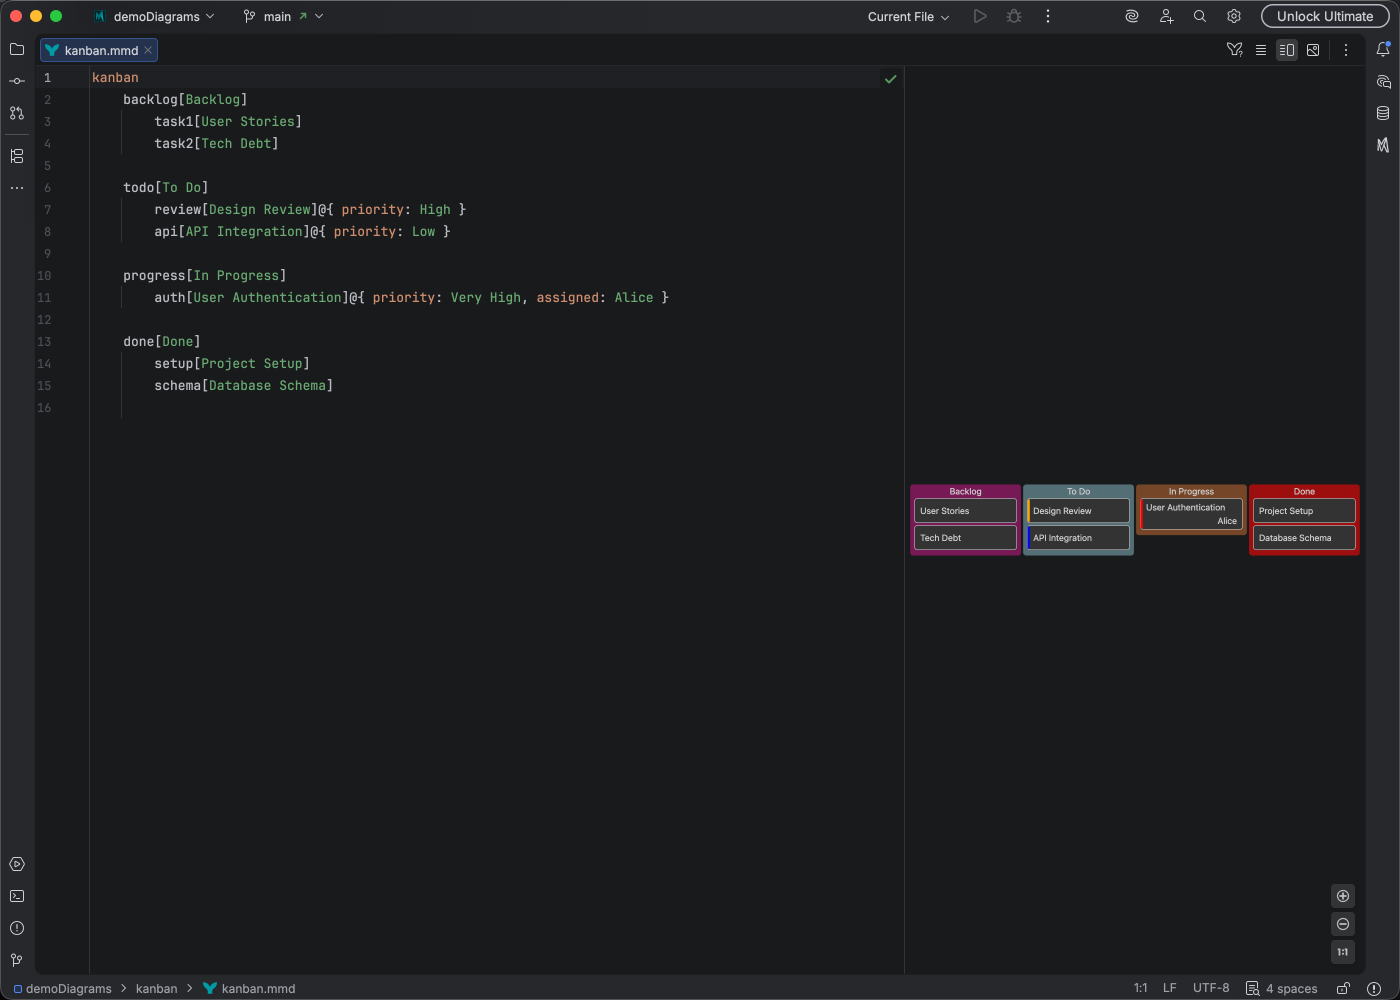This screenshot has height=1000, width=1400.
Task: Open the More Tool Windows ellipsis menu
Action: (16, 188)
